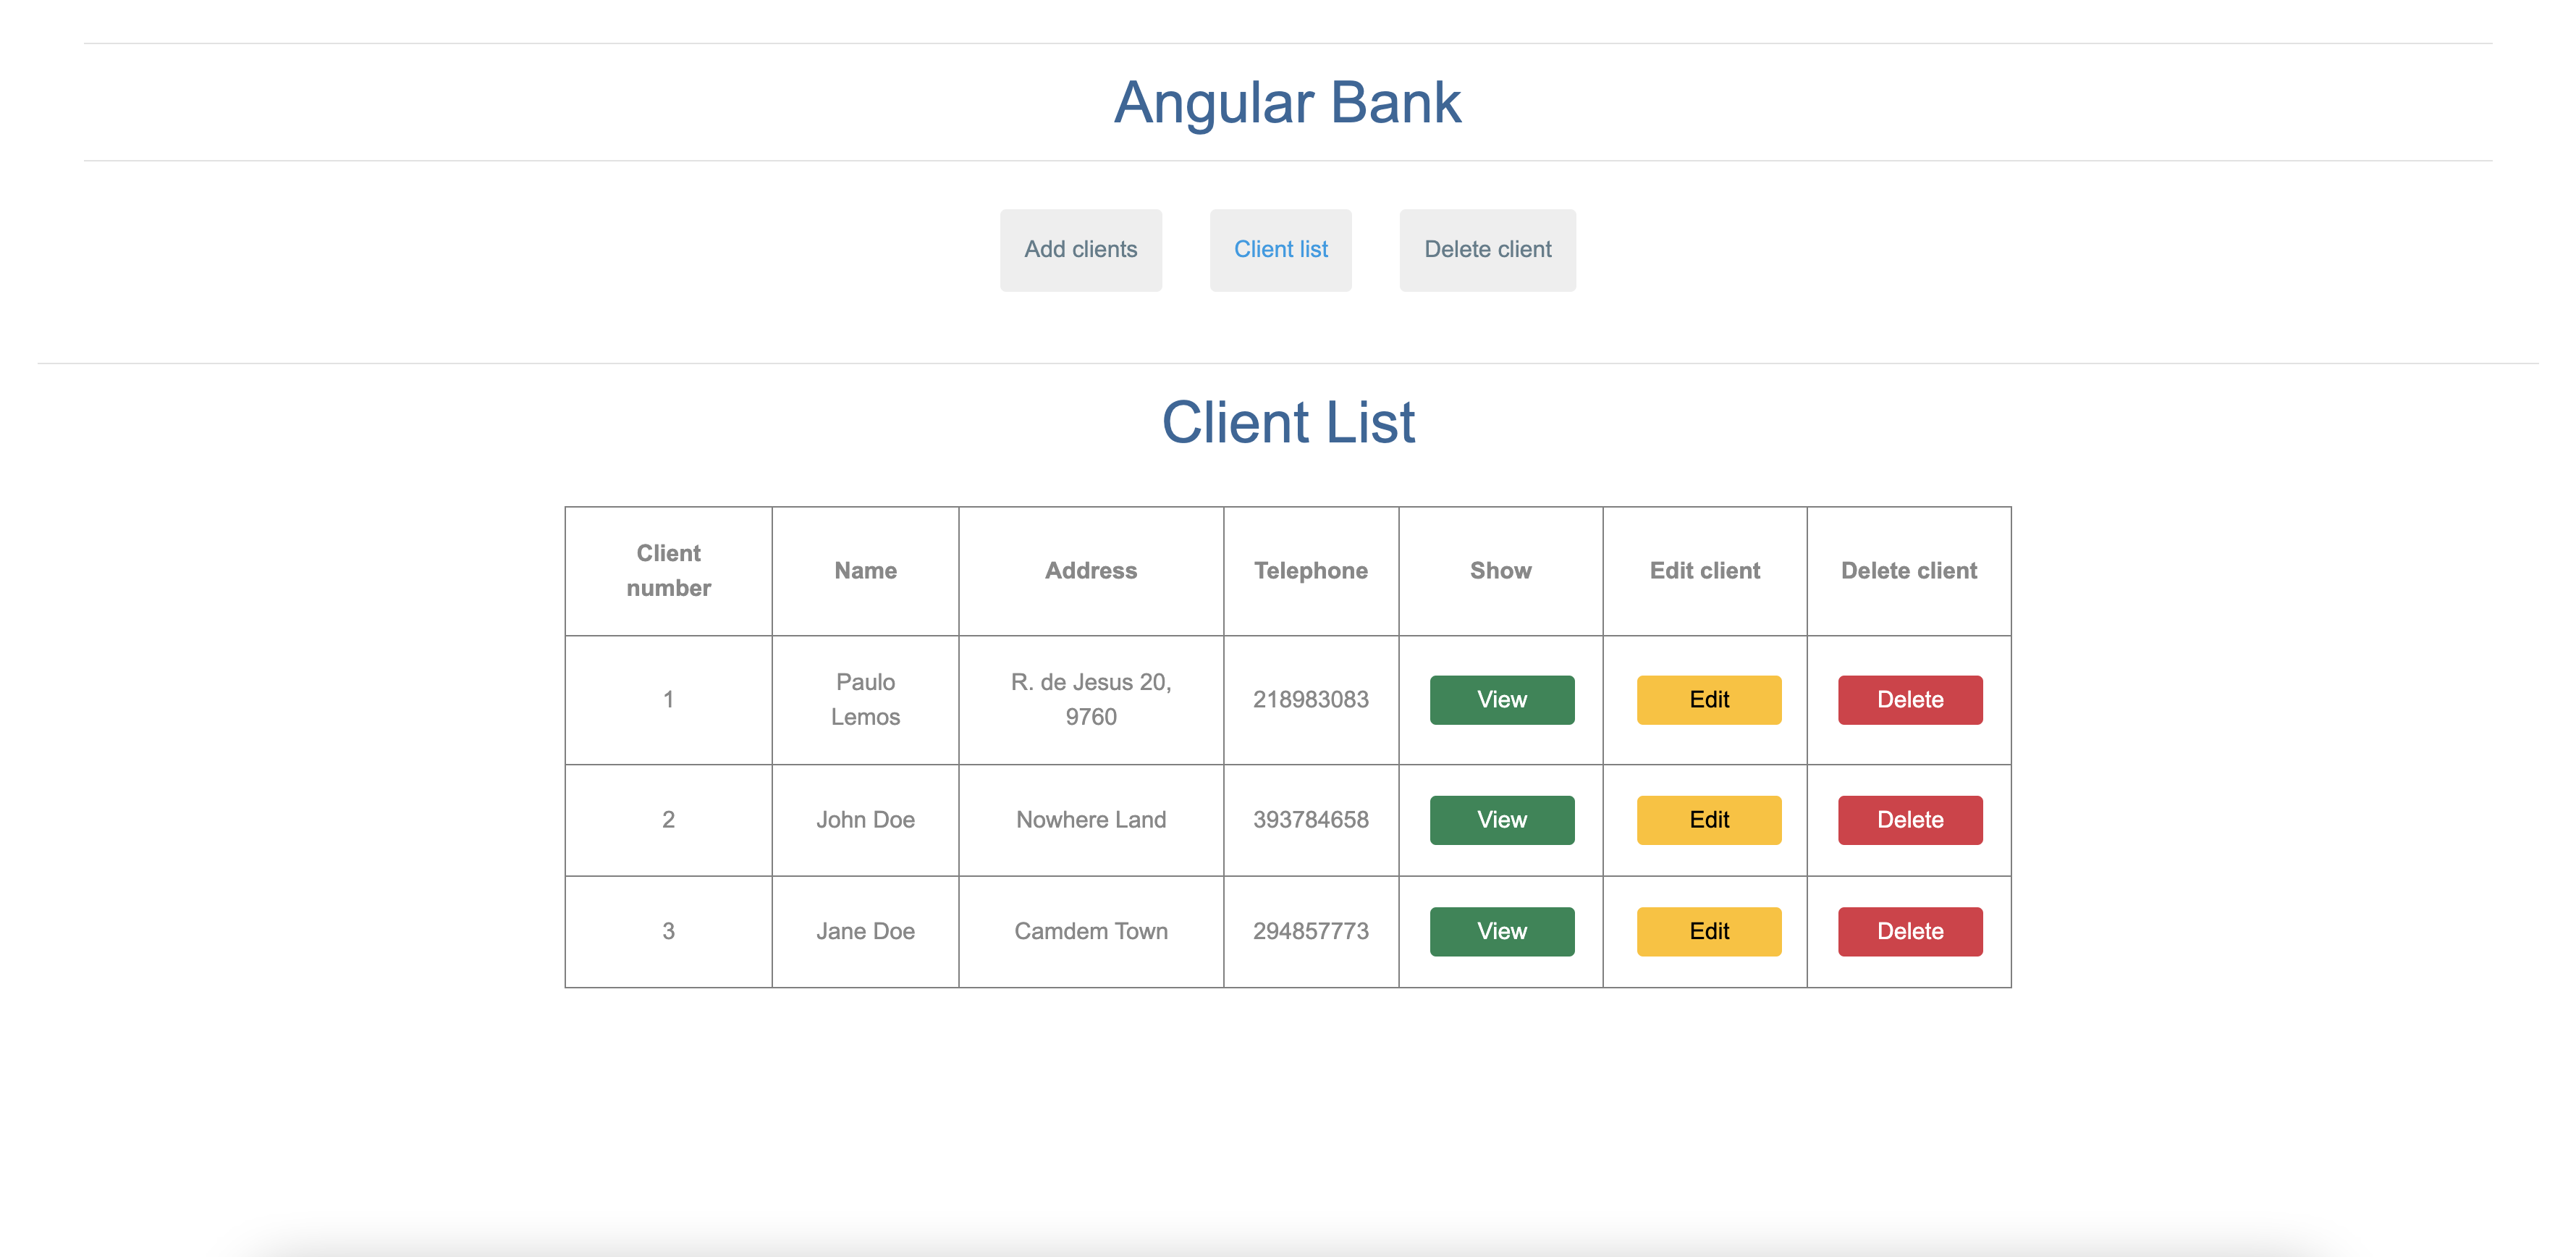Click the Add clients navigation button
Image resolution: width=2576 pixels, height=1257 pixels.
(1080, 249)
